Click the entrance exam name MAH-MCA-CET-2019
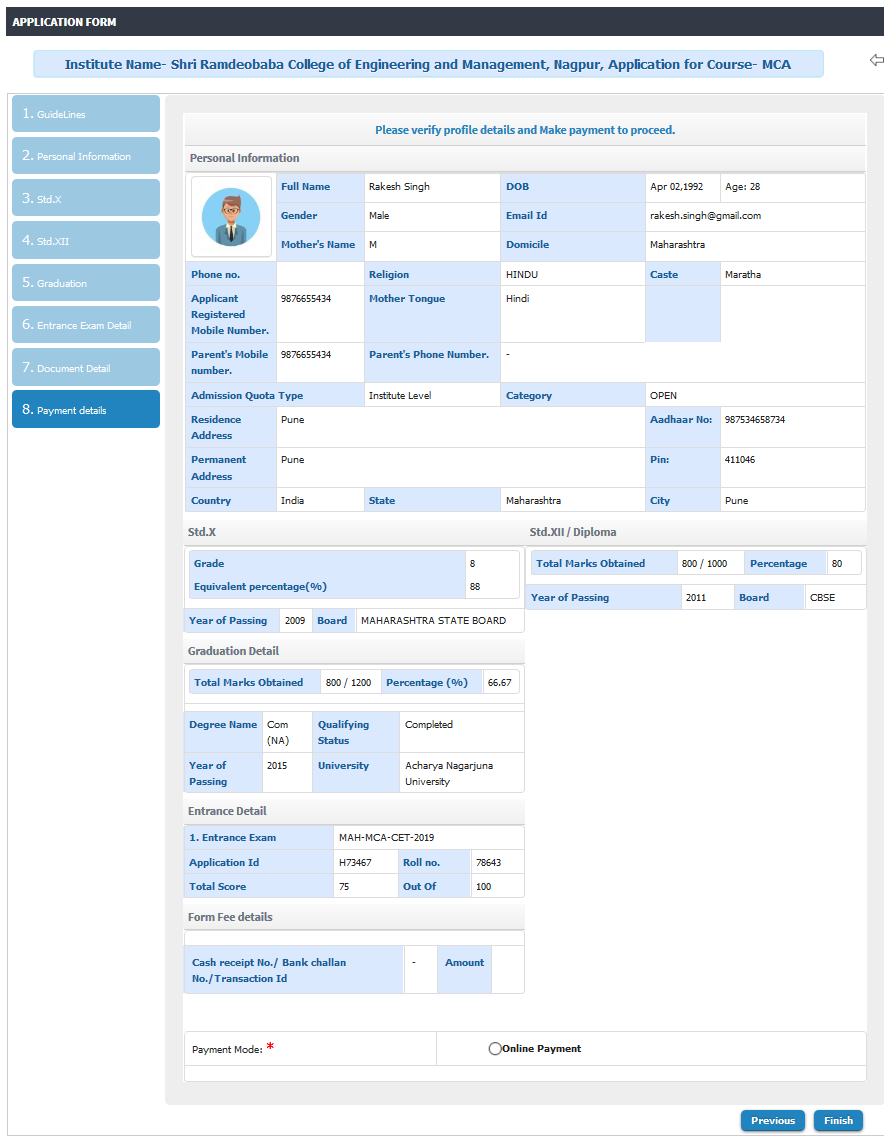892x1142 pixels. click(387, 838)
